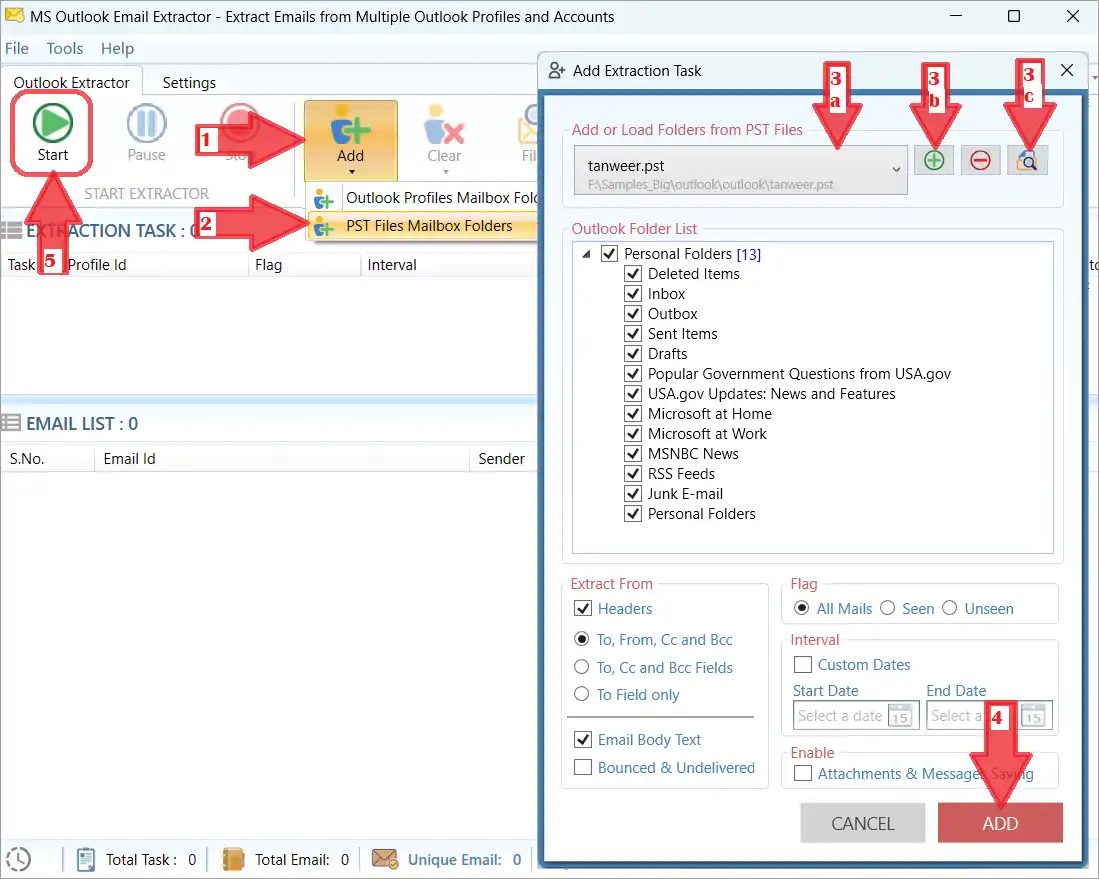This screenshot has height=879, width=1099.
Task: Click the Total Task clipboard icon
Action: [x=86, y=859]
